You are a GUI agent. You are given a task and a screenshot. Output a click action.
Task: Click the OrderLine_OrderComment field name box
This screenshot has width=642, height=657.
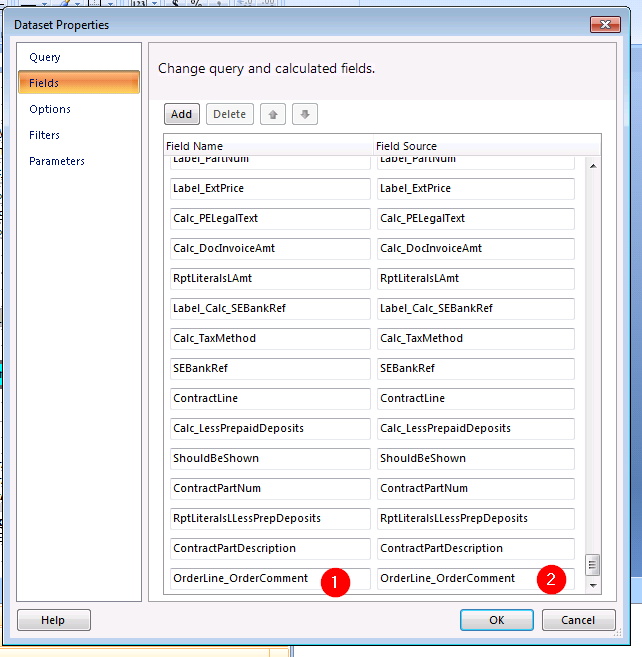tap(270, 579)
